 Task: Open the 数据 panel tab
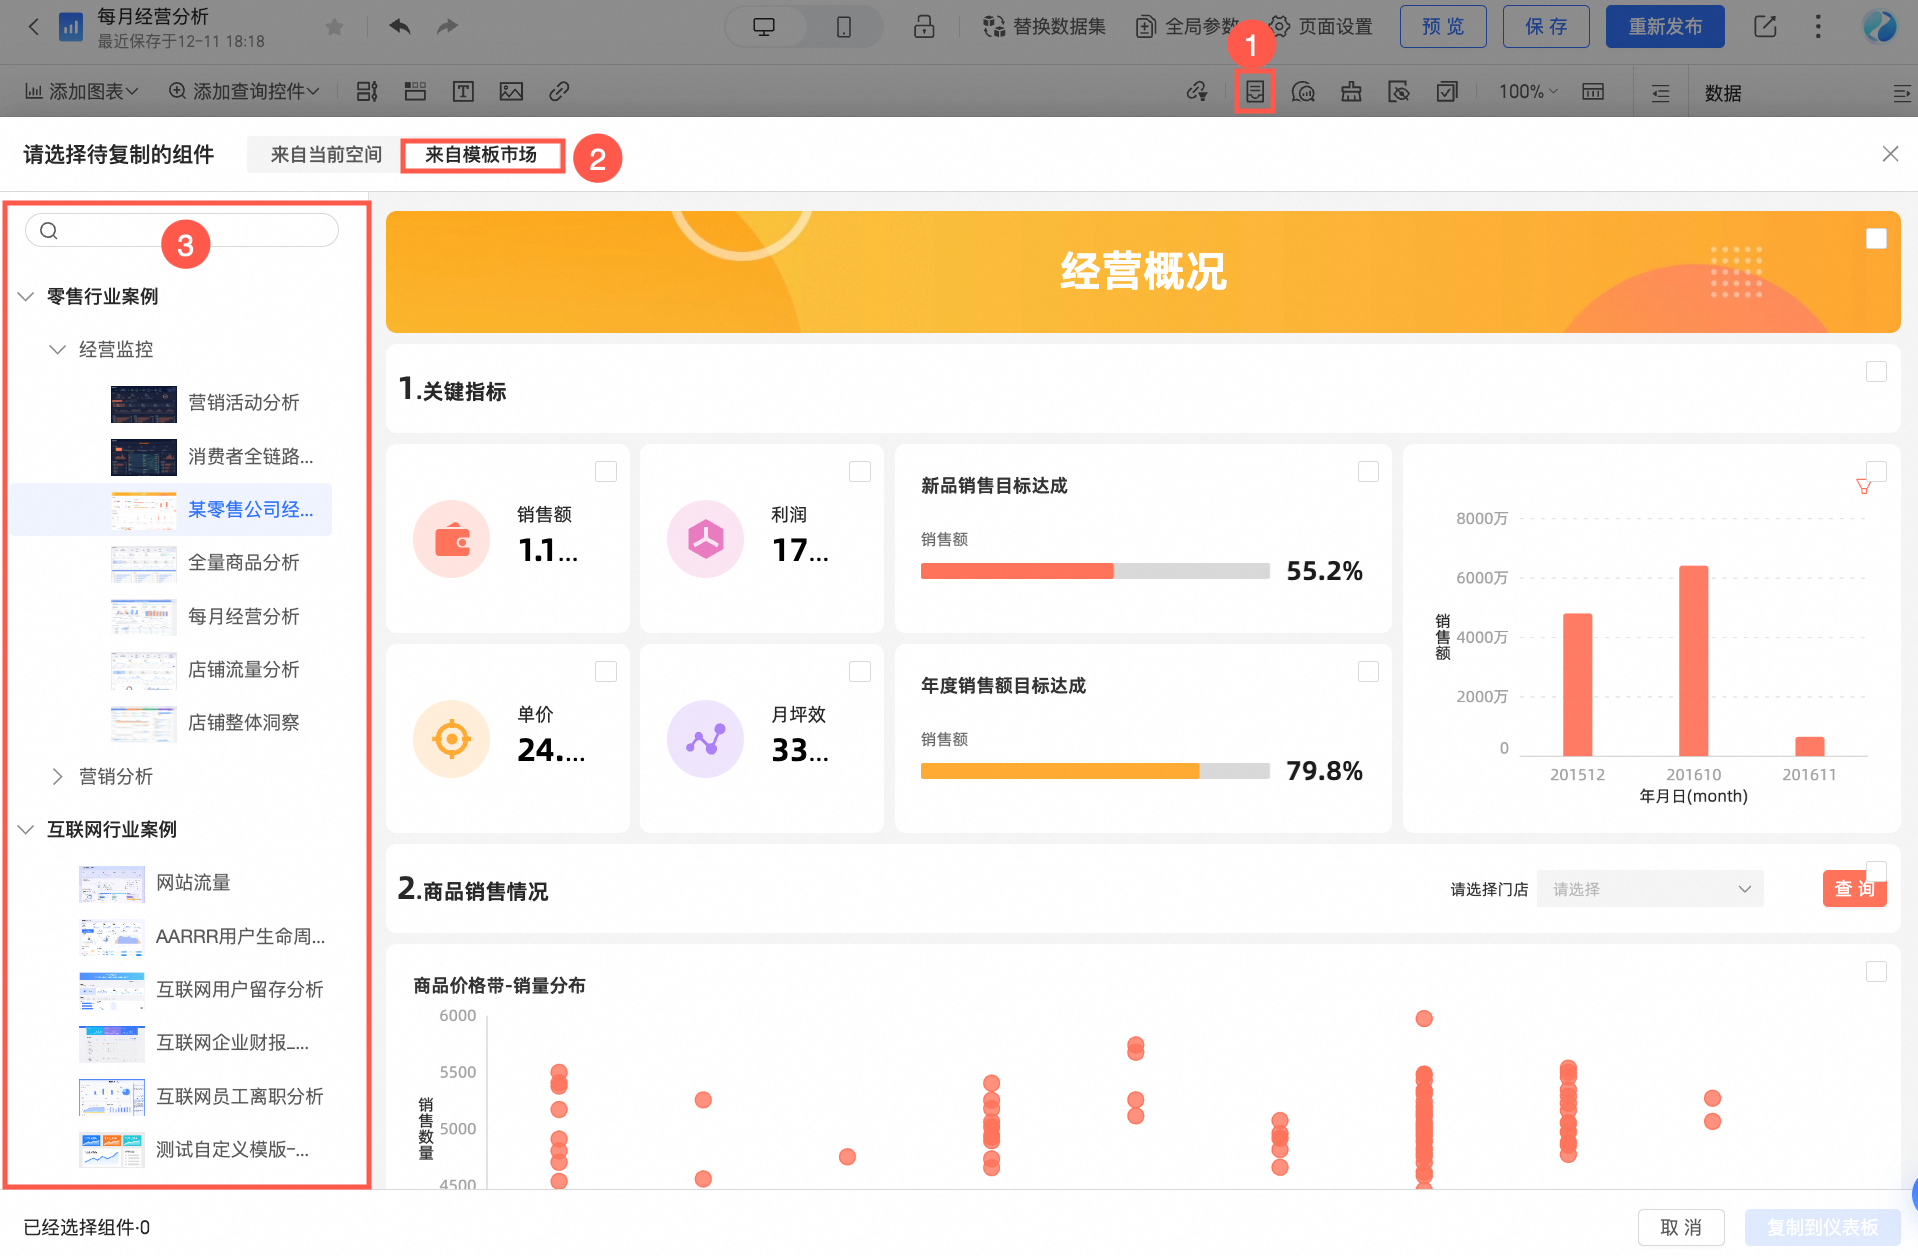click(x=1723, y=93)
